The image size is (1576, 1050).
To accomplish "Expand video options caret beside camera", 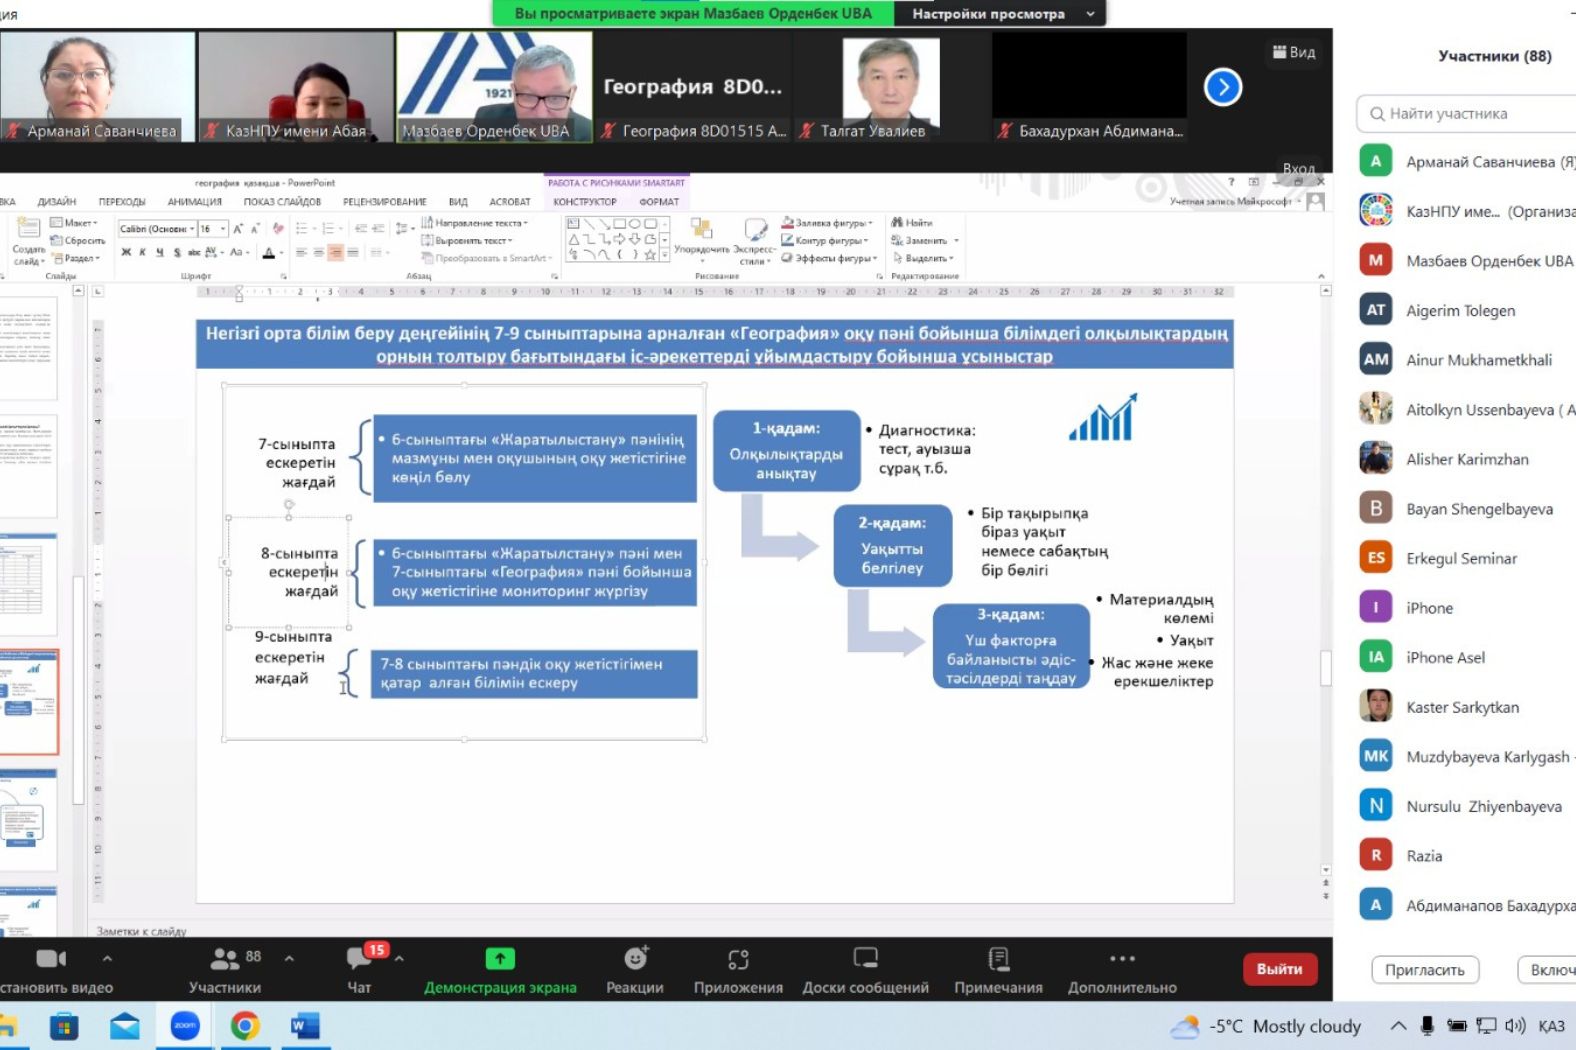I will 107,958.
